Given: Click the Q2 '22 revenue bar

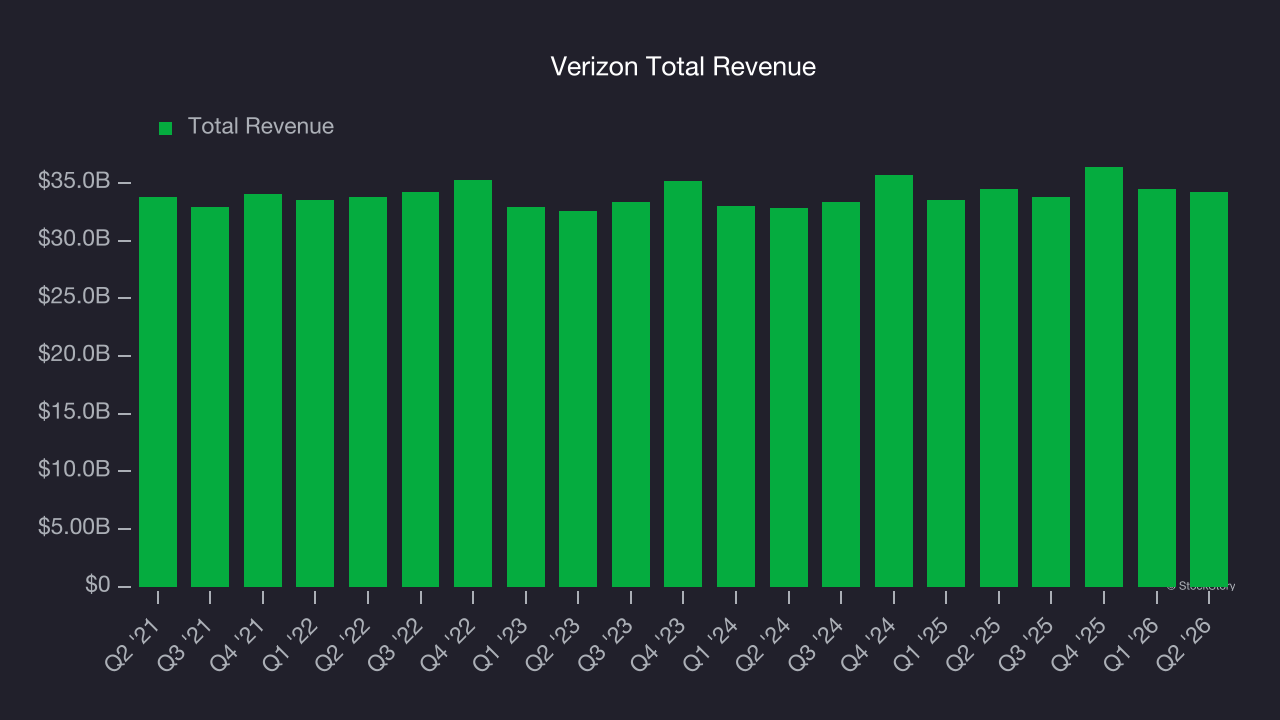Looking at the screenshot, I should click(368, 392).
